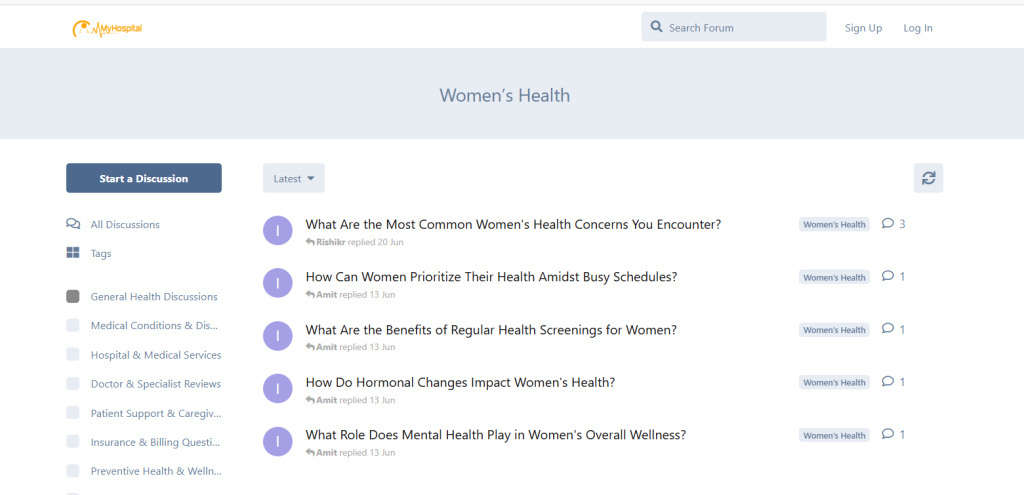The image size is (1024, 495).
Task: Click the avatar beside the Hormonal Changes discussion
Action: (x=278, y=388)
